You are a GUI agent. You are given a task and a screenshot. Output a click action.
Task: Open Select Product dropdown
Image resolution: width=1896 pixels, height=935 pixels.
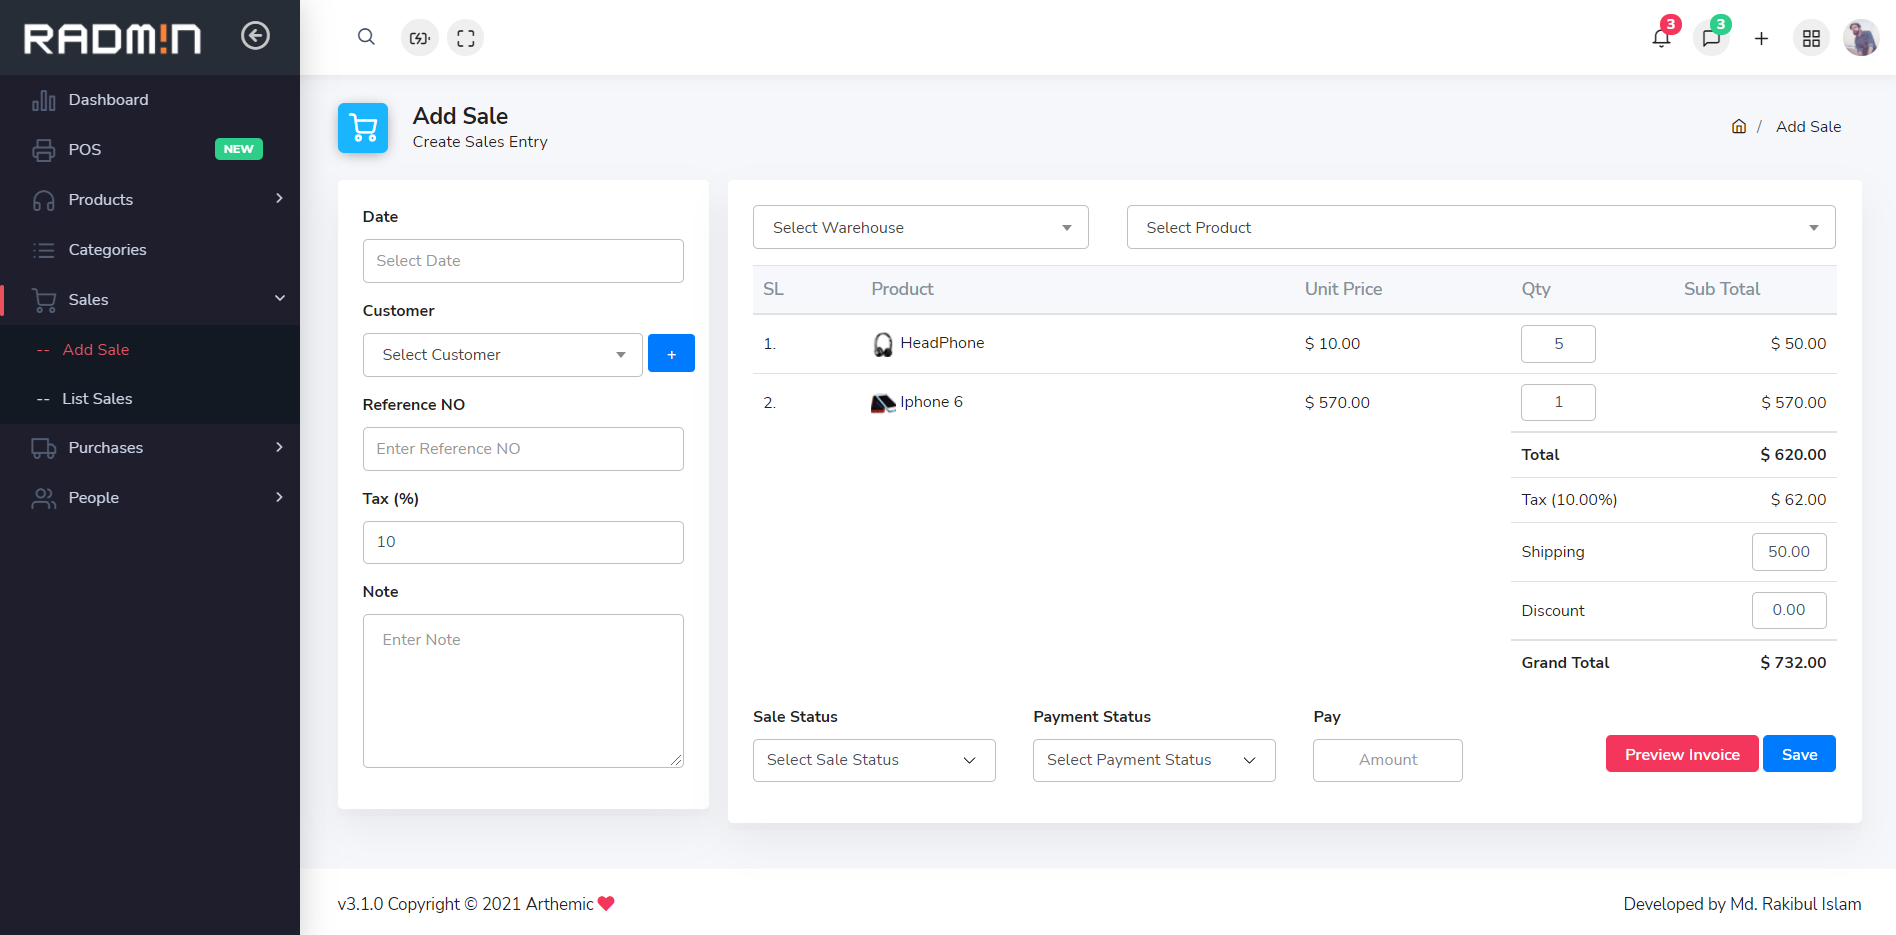(1481, 227)
